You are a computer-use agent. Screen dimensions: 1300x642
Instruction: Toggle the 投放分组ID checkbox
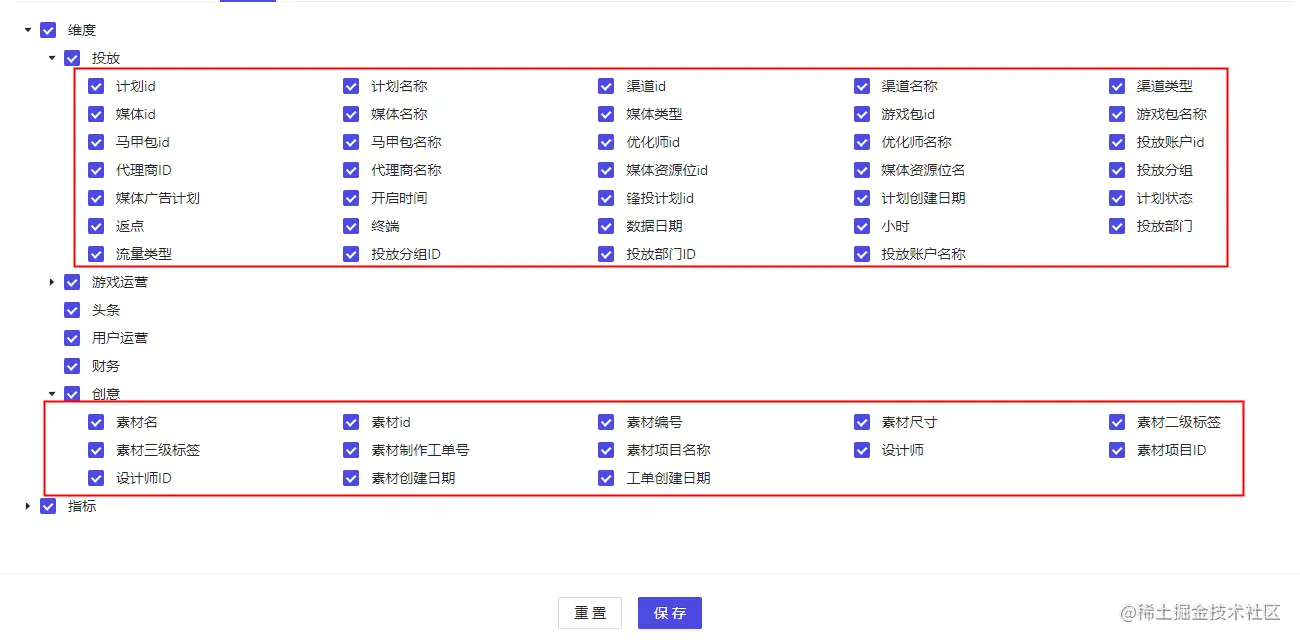[351, 254]
